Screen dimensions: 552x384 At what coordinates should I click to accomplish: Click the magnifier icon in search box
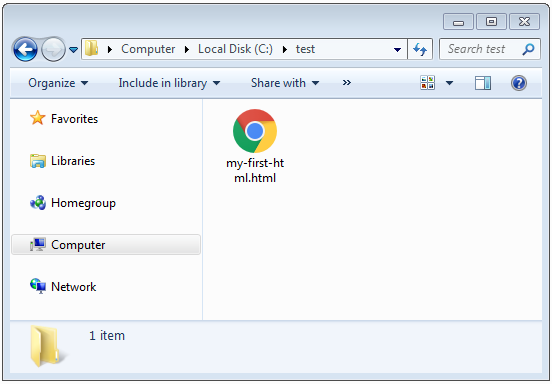pos(528,49)
